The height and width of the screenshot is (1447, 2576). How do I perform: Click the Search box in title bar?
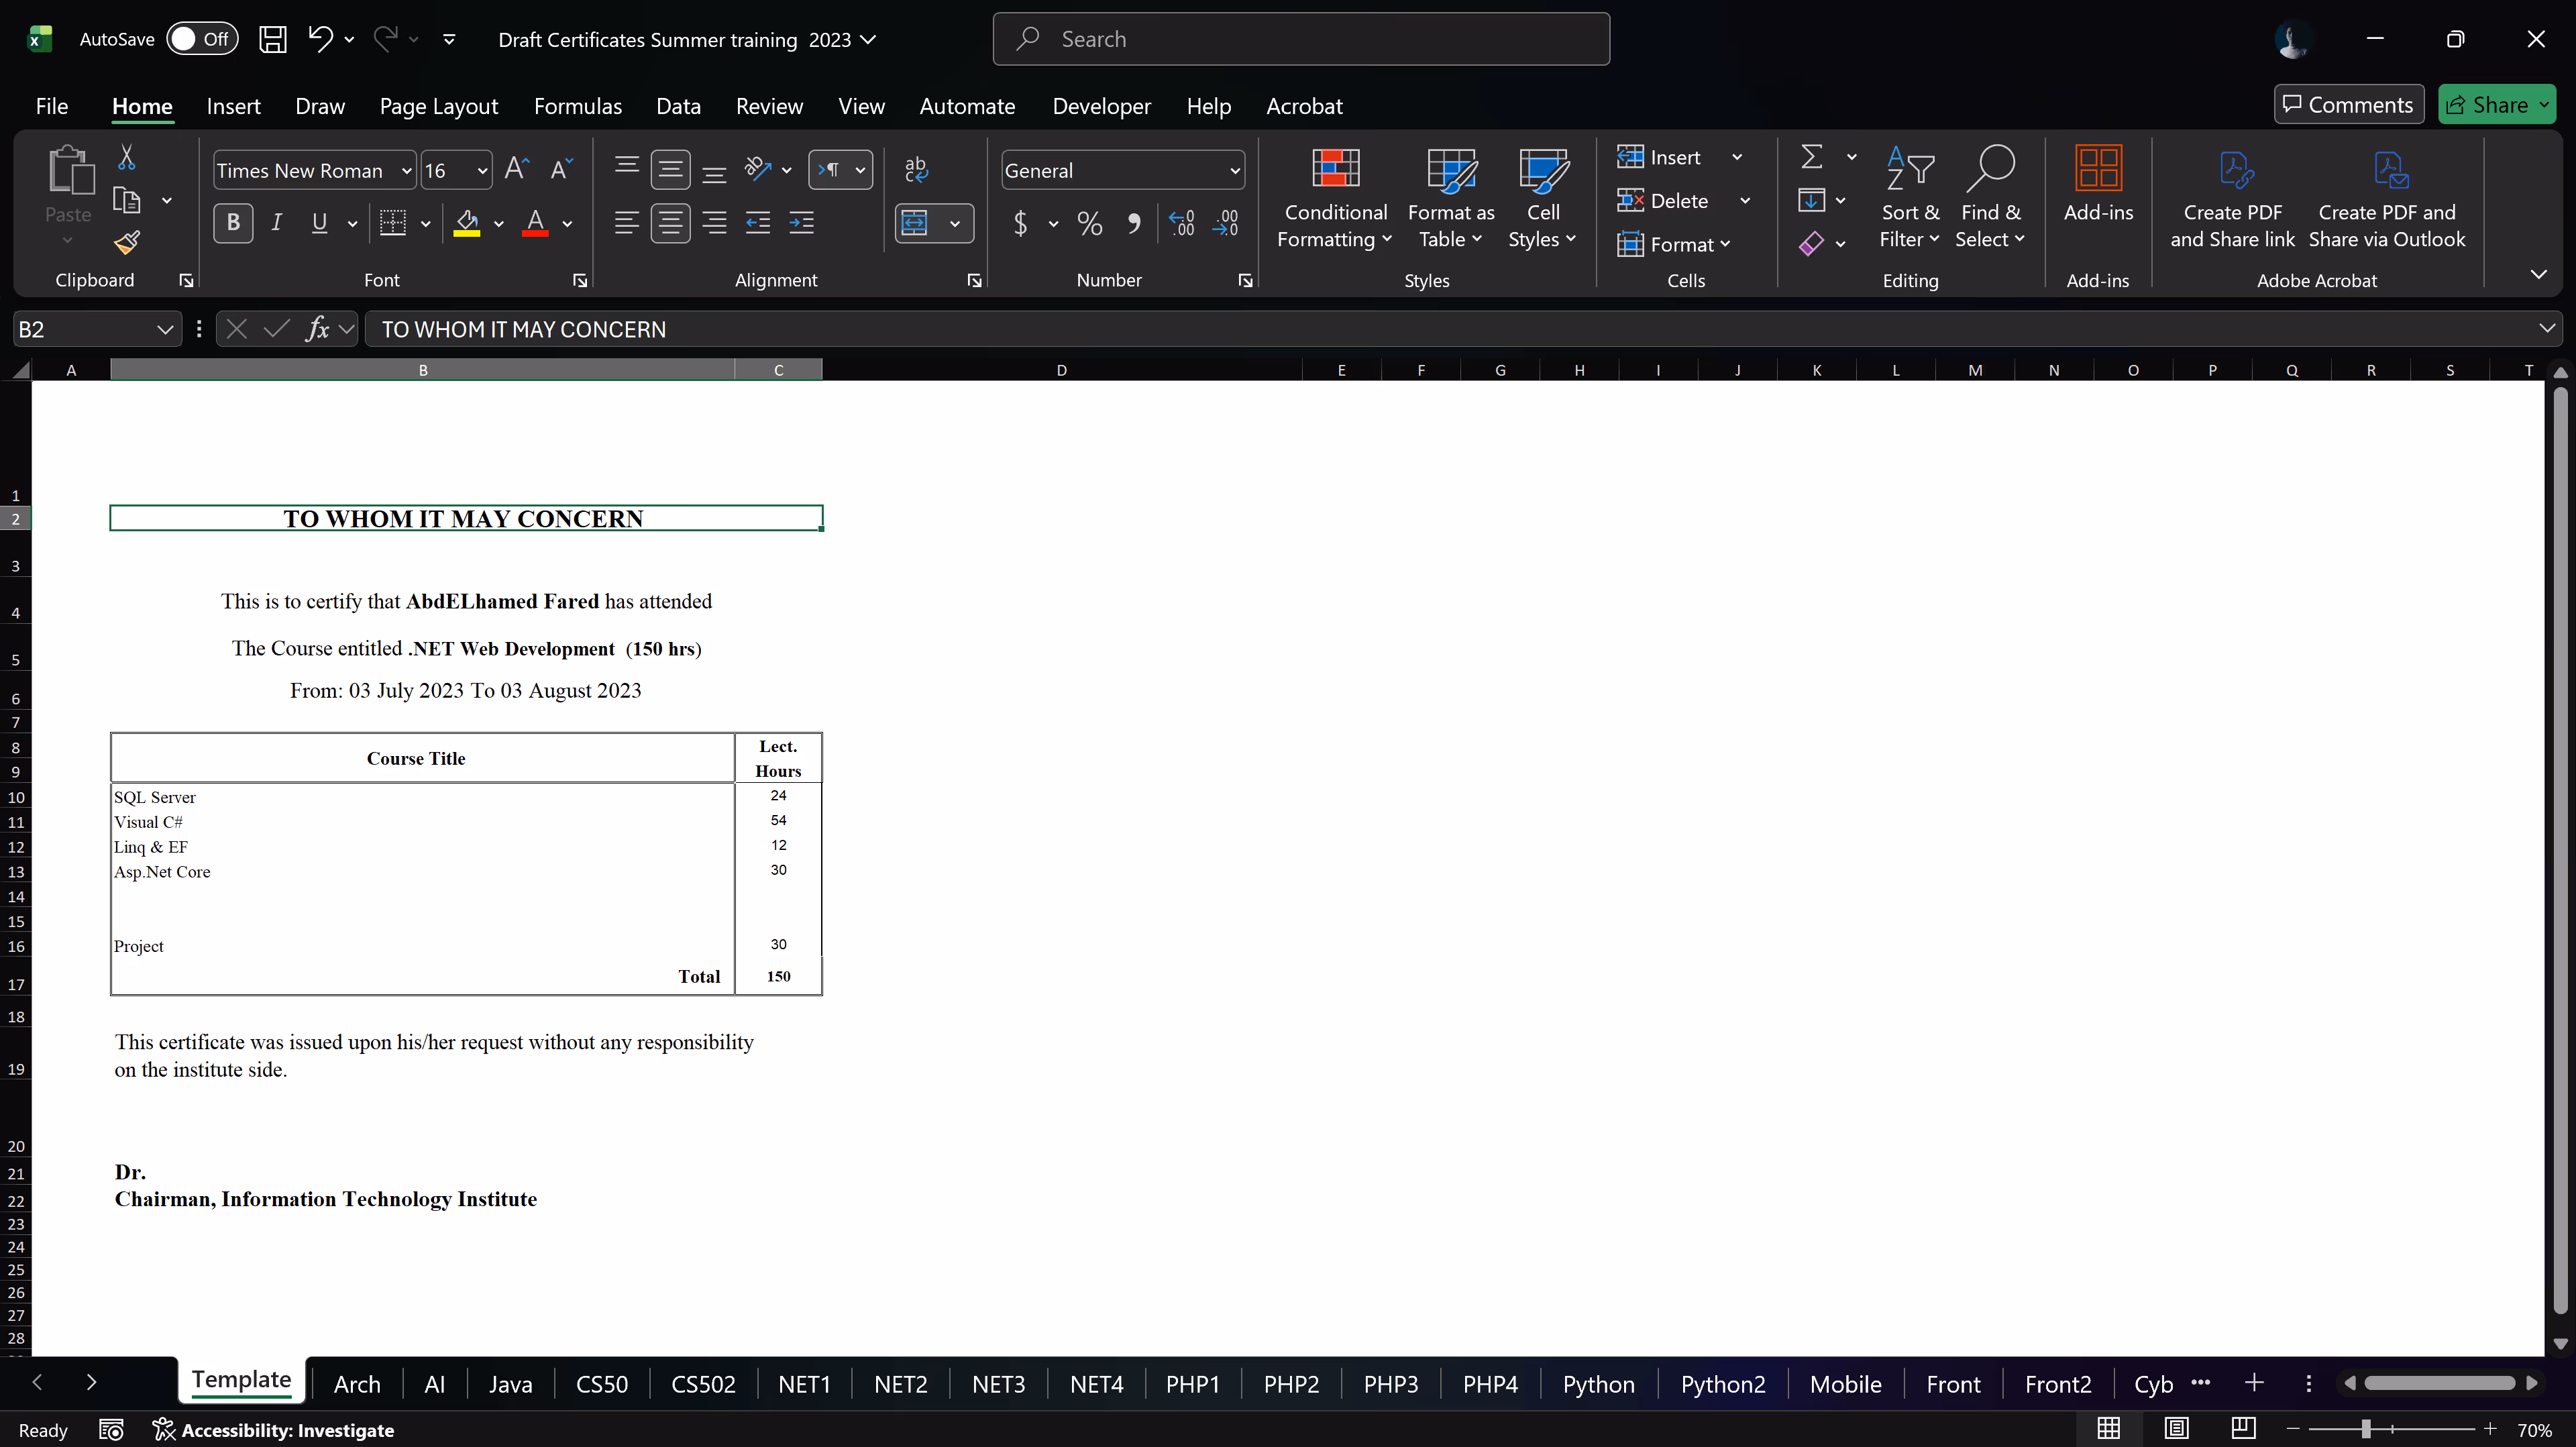tap(1301, 39)
